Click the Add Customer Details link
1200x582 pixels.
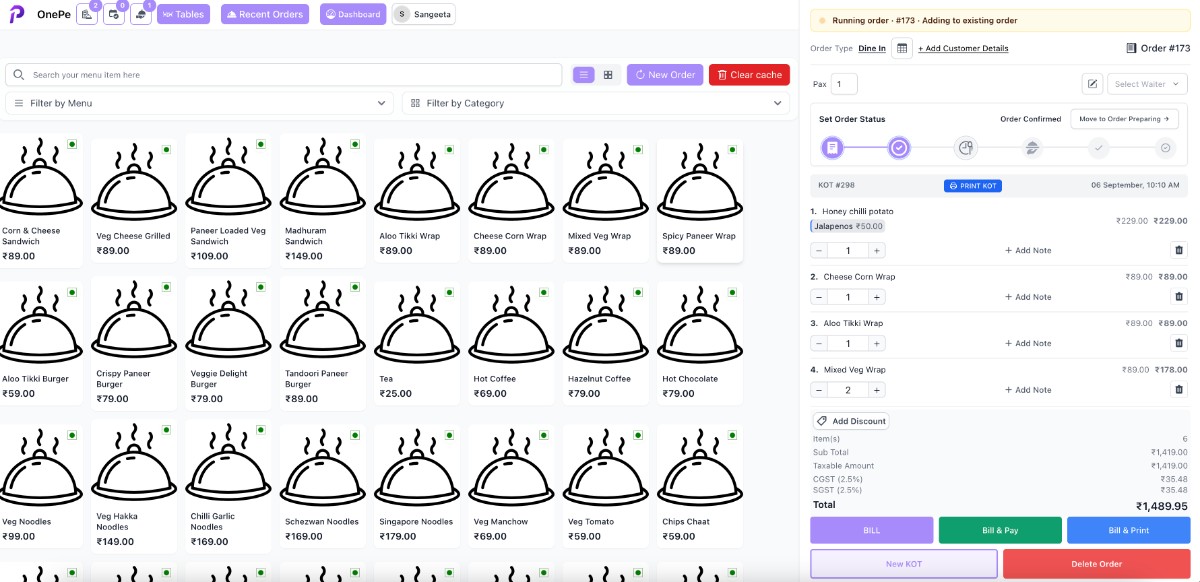(x=963, y=48)
